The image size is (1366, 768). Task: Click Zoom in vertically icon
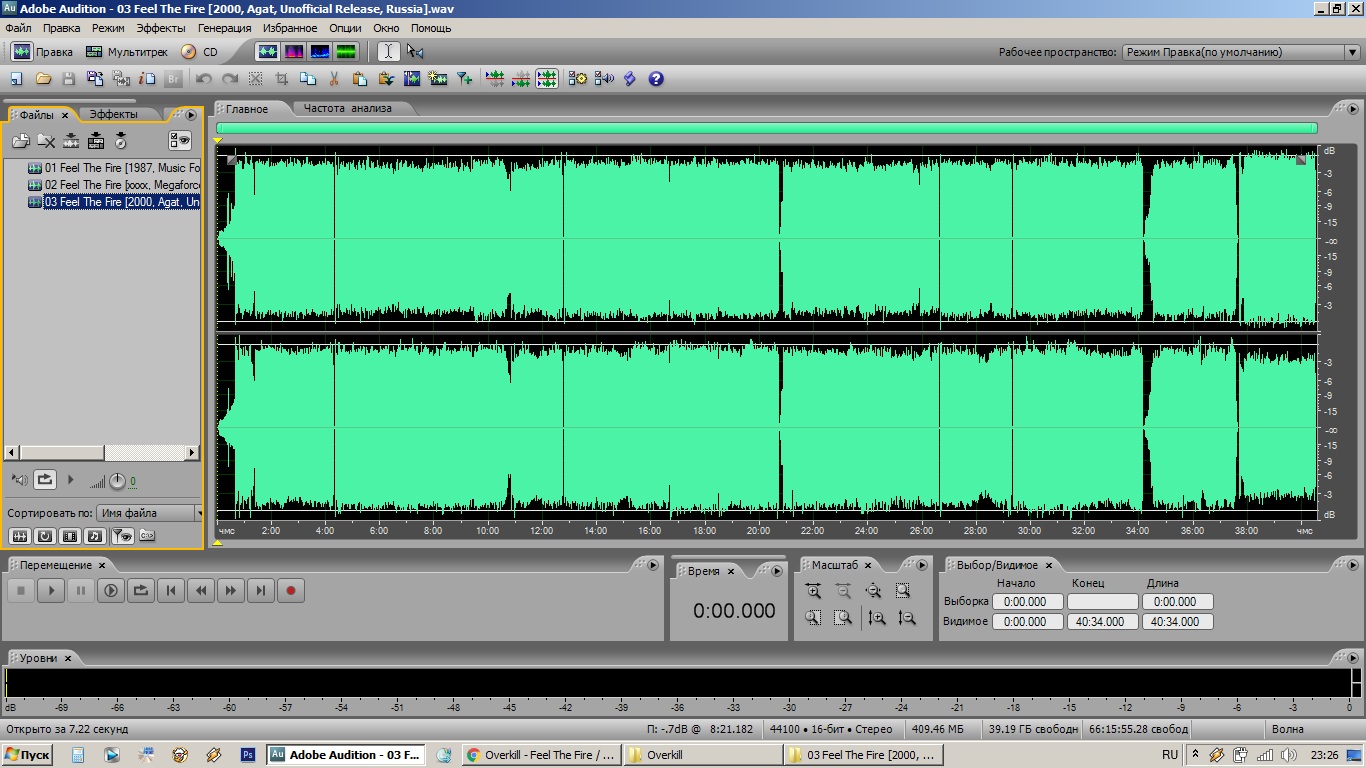click(x=877, y=618)
